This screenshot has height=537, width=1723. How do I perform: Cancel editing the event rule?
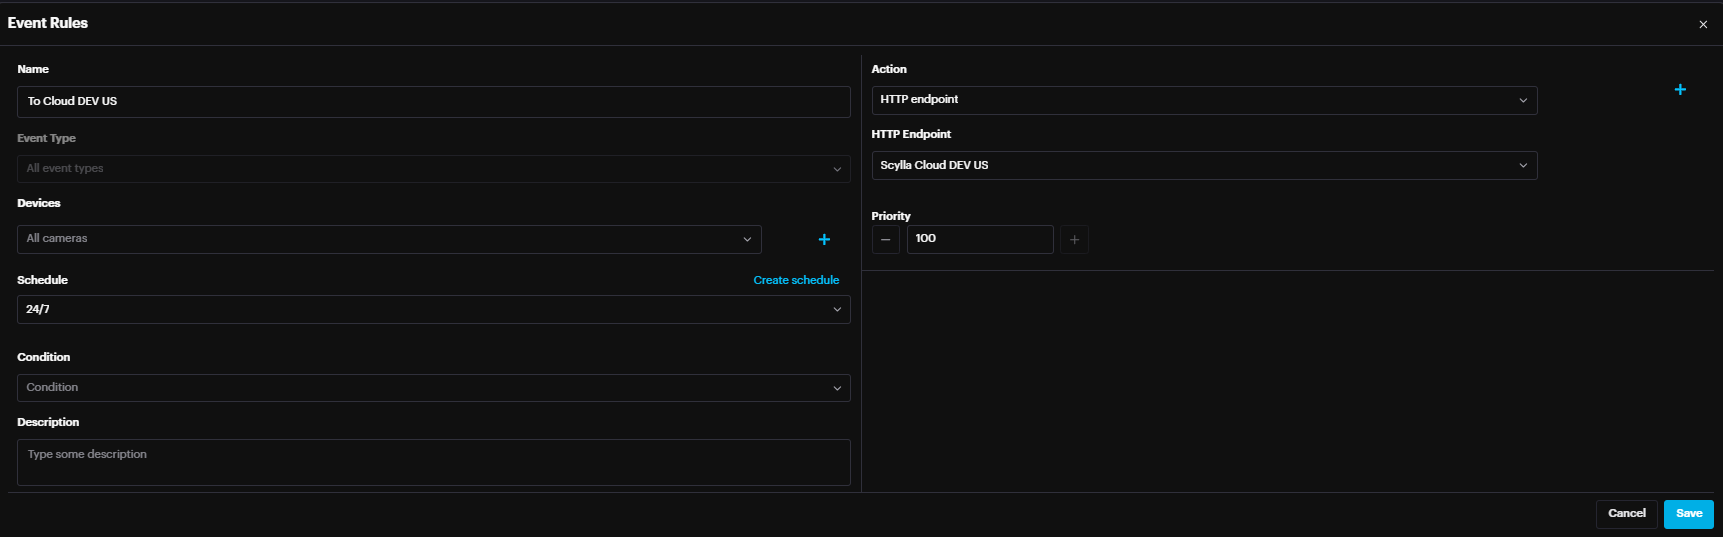coord(1626,514)
